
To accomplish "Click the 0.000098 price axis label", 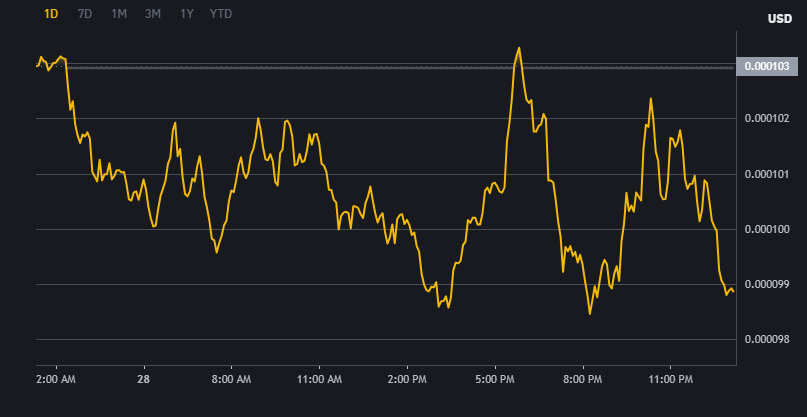I will [x=767, y=339].
